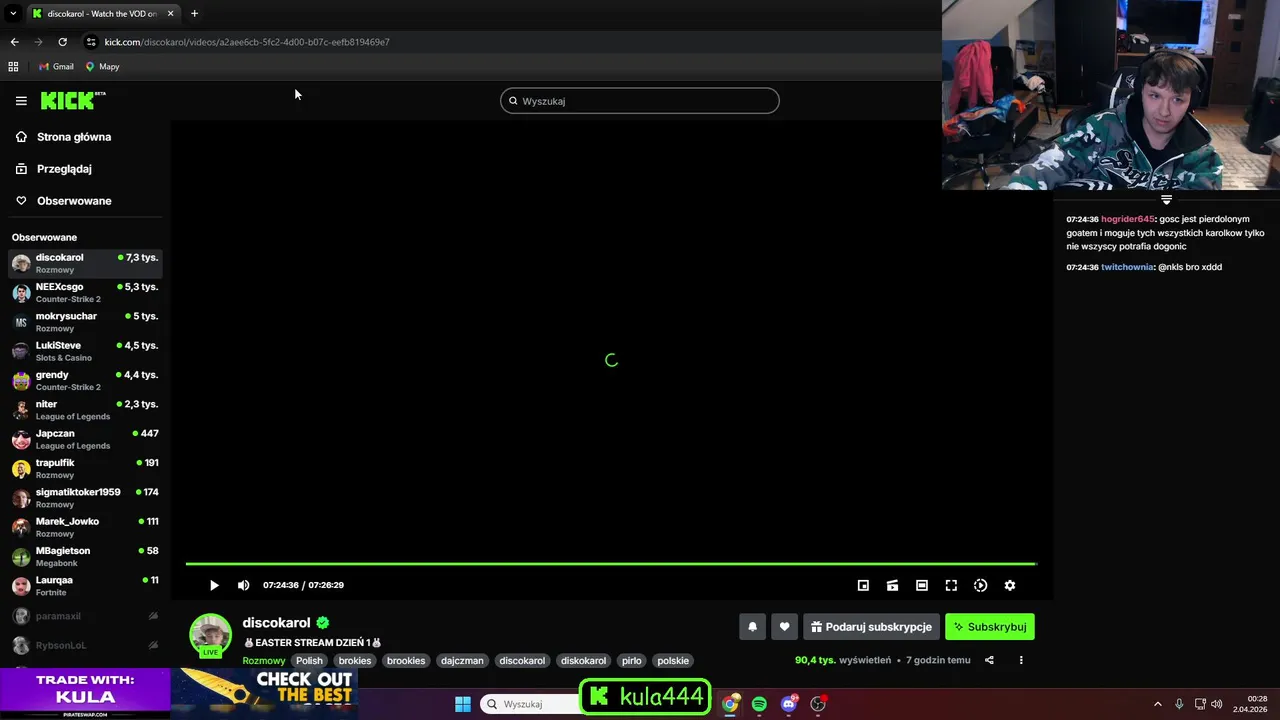Open offline paramaxil channel in sidebar

[x=85, y=616]
